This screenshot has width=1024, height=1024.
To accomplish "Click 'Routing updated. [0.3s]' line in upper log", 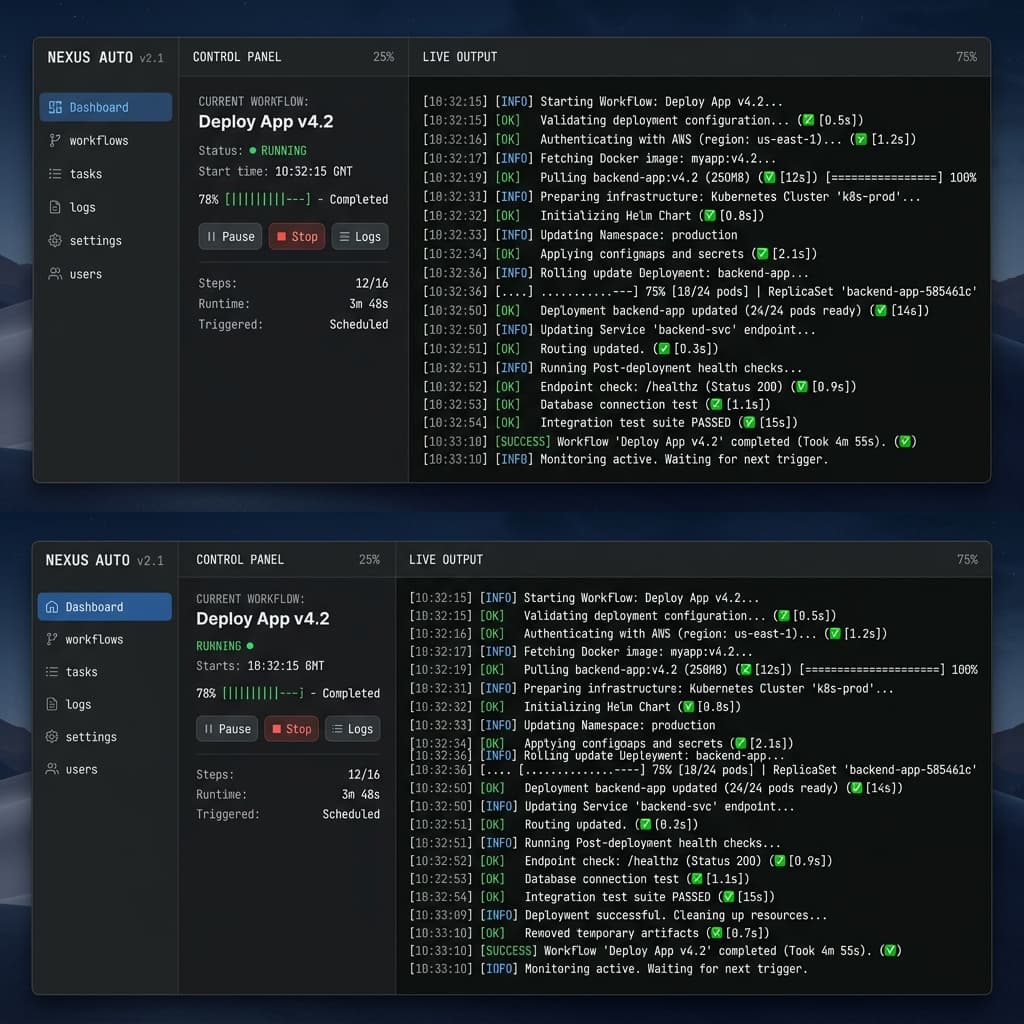I will 571,349.
